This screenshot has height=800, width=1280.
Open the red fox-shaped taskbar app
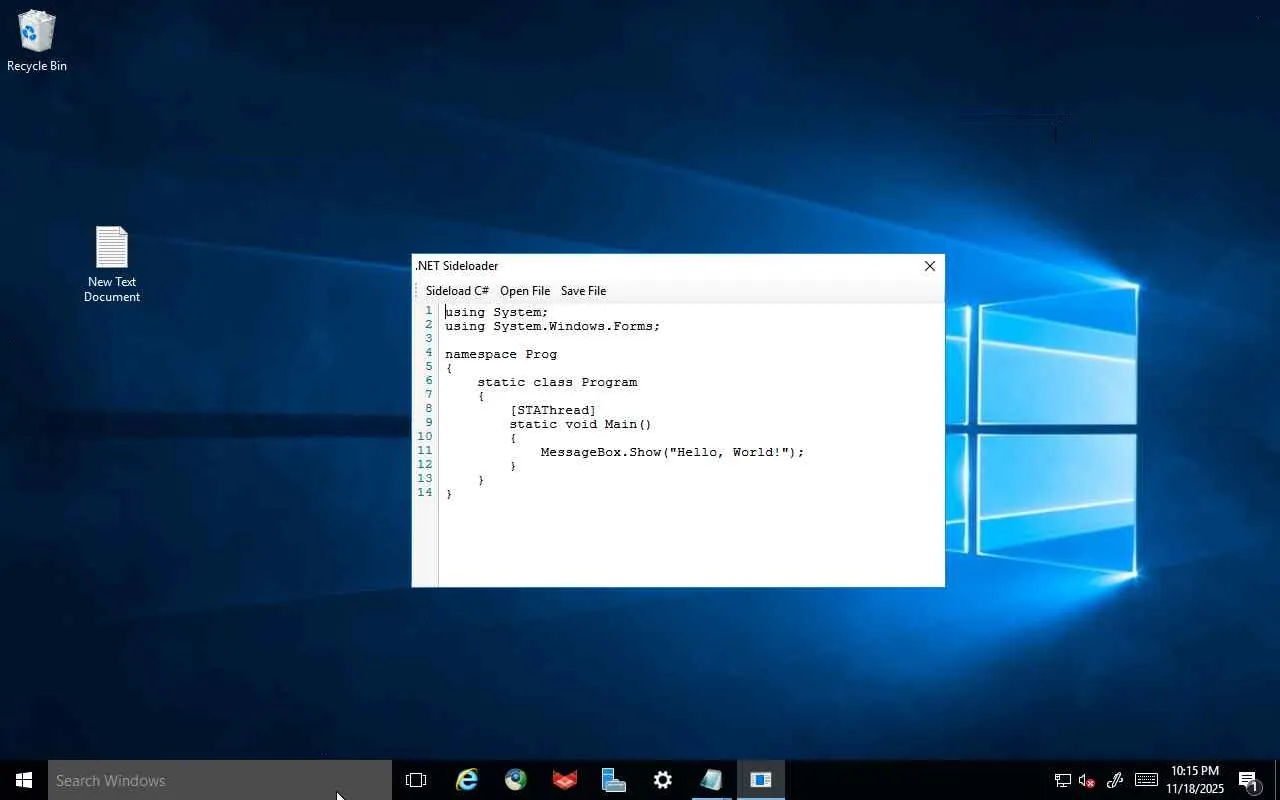click(x=565, y=780)
